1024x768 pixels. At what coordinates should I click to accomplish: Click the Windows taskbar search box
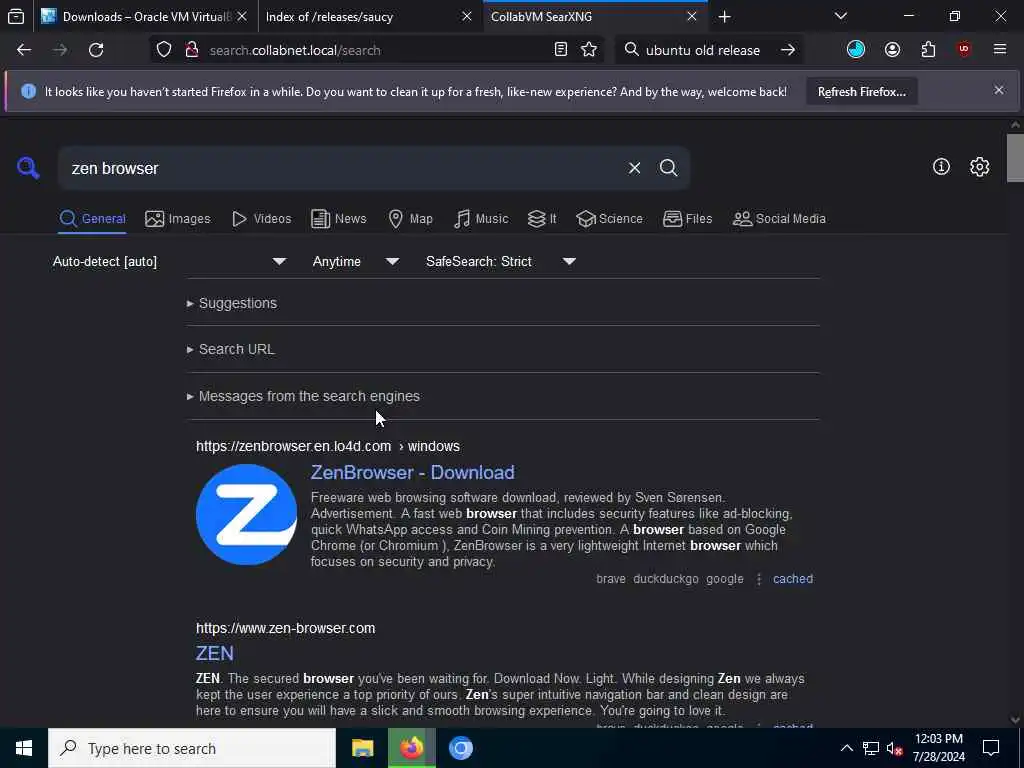click(x=192, y=748)
